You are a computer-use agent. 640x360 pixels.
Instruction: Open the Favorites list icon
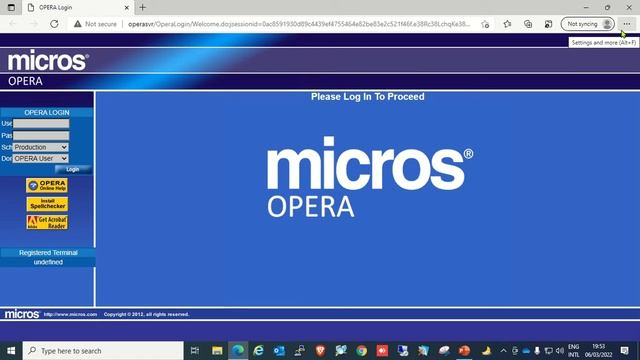pos(507,24)
